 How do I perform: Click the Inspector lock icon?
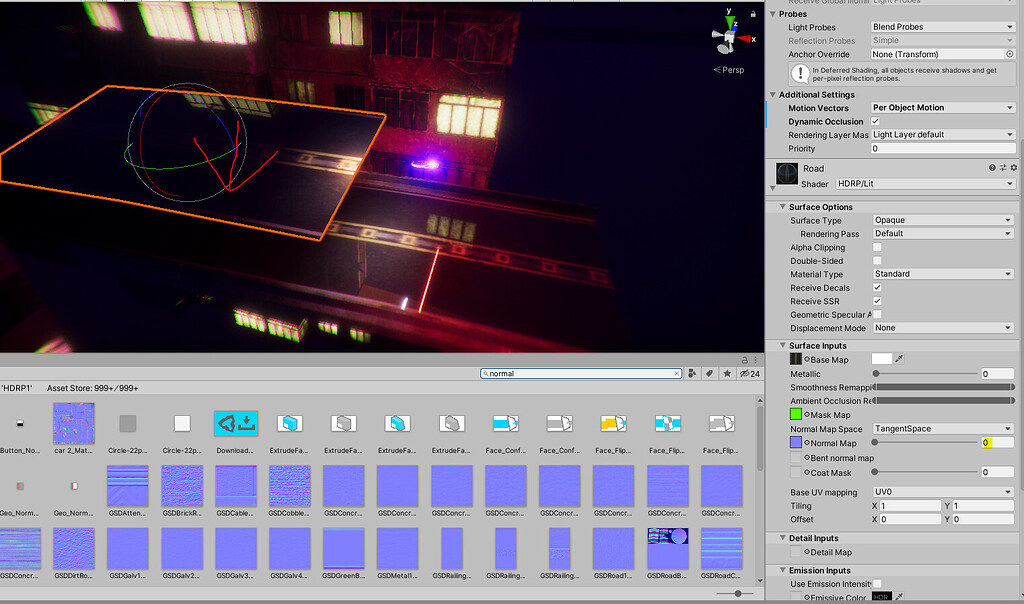[x=745, y=360]
